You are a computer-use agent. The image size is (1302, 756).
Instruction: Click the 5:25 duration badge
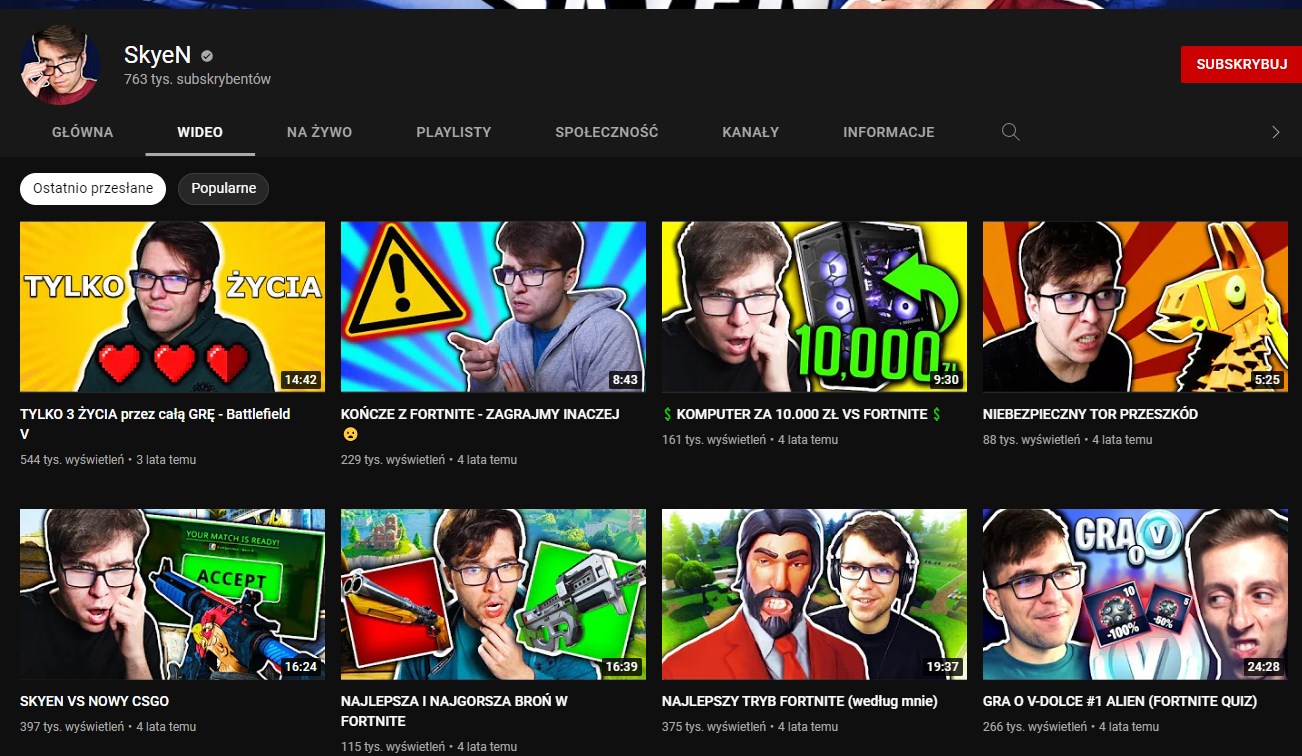[x=1266, y=380]
